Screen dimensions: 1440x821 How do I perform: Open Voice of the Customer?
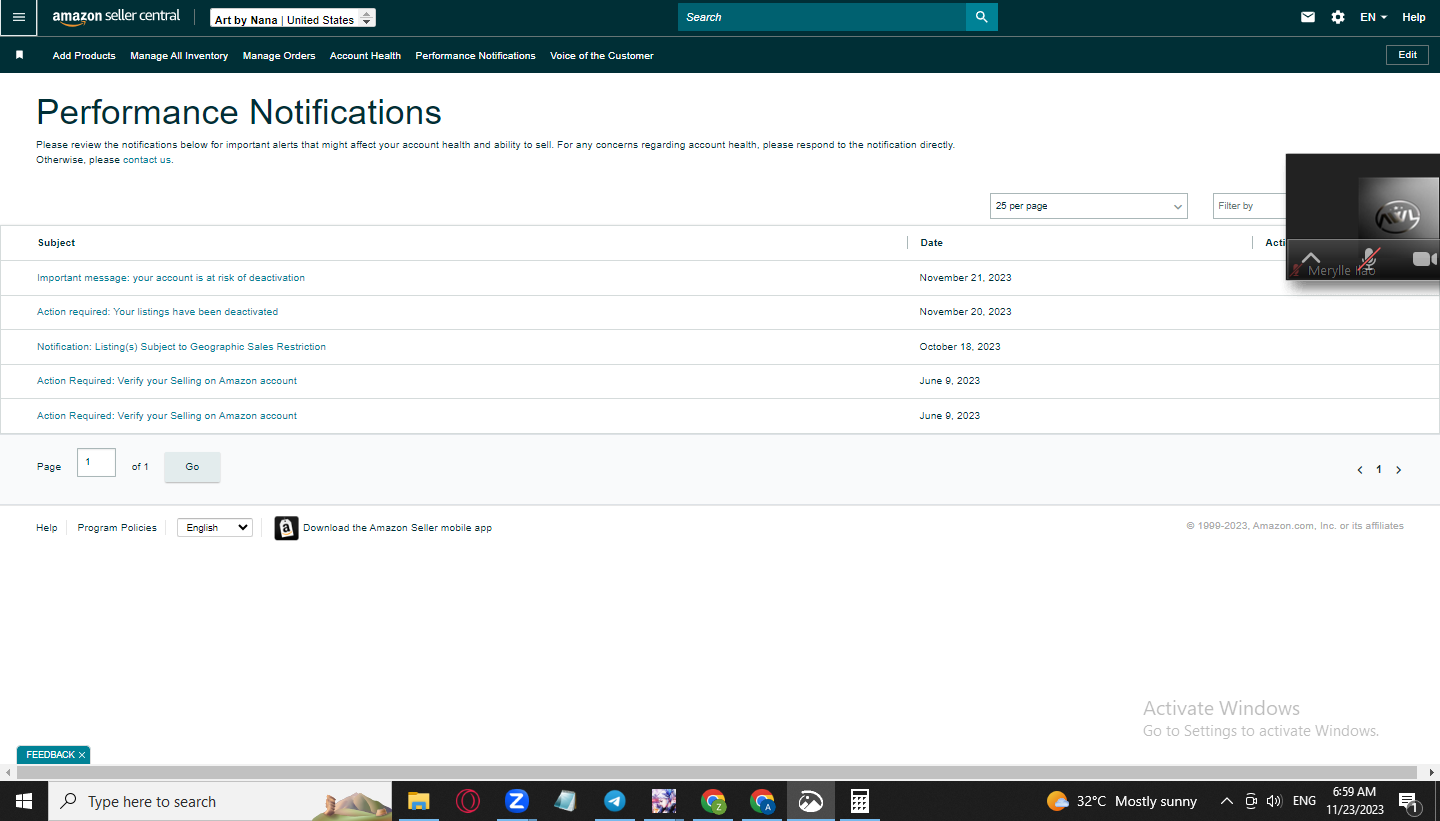point(602,56)
